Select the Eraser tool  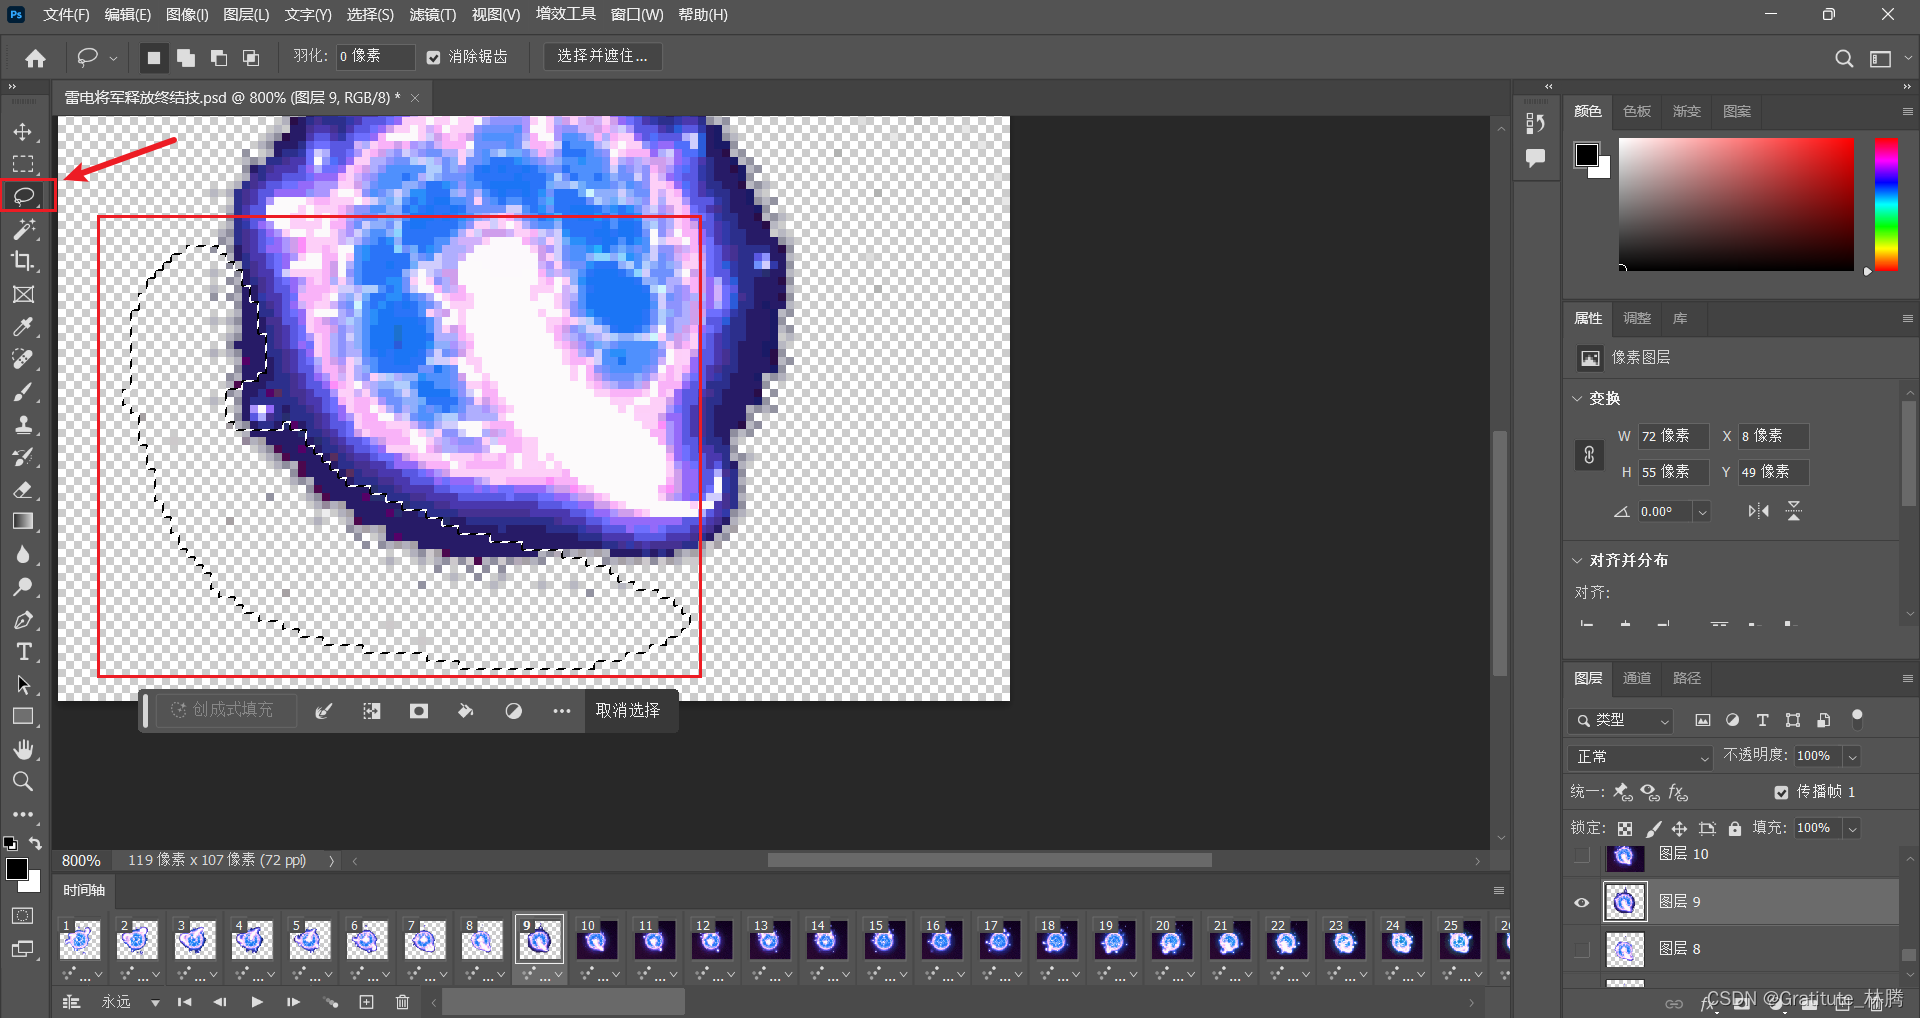[23, 489]
